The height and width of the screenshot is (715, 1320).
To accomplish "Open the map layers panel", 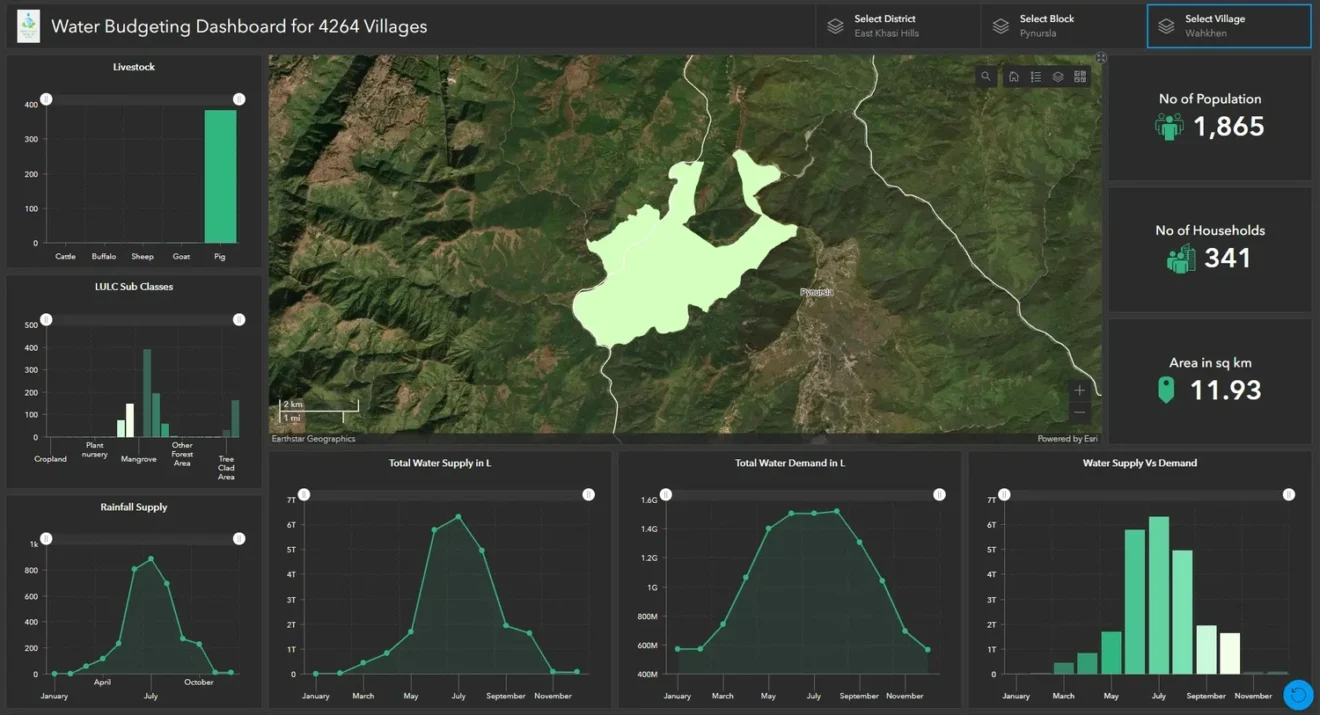I will 1058,77.
